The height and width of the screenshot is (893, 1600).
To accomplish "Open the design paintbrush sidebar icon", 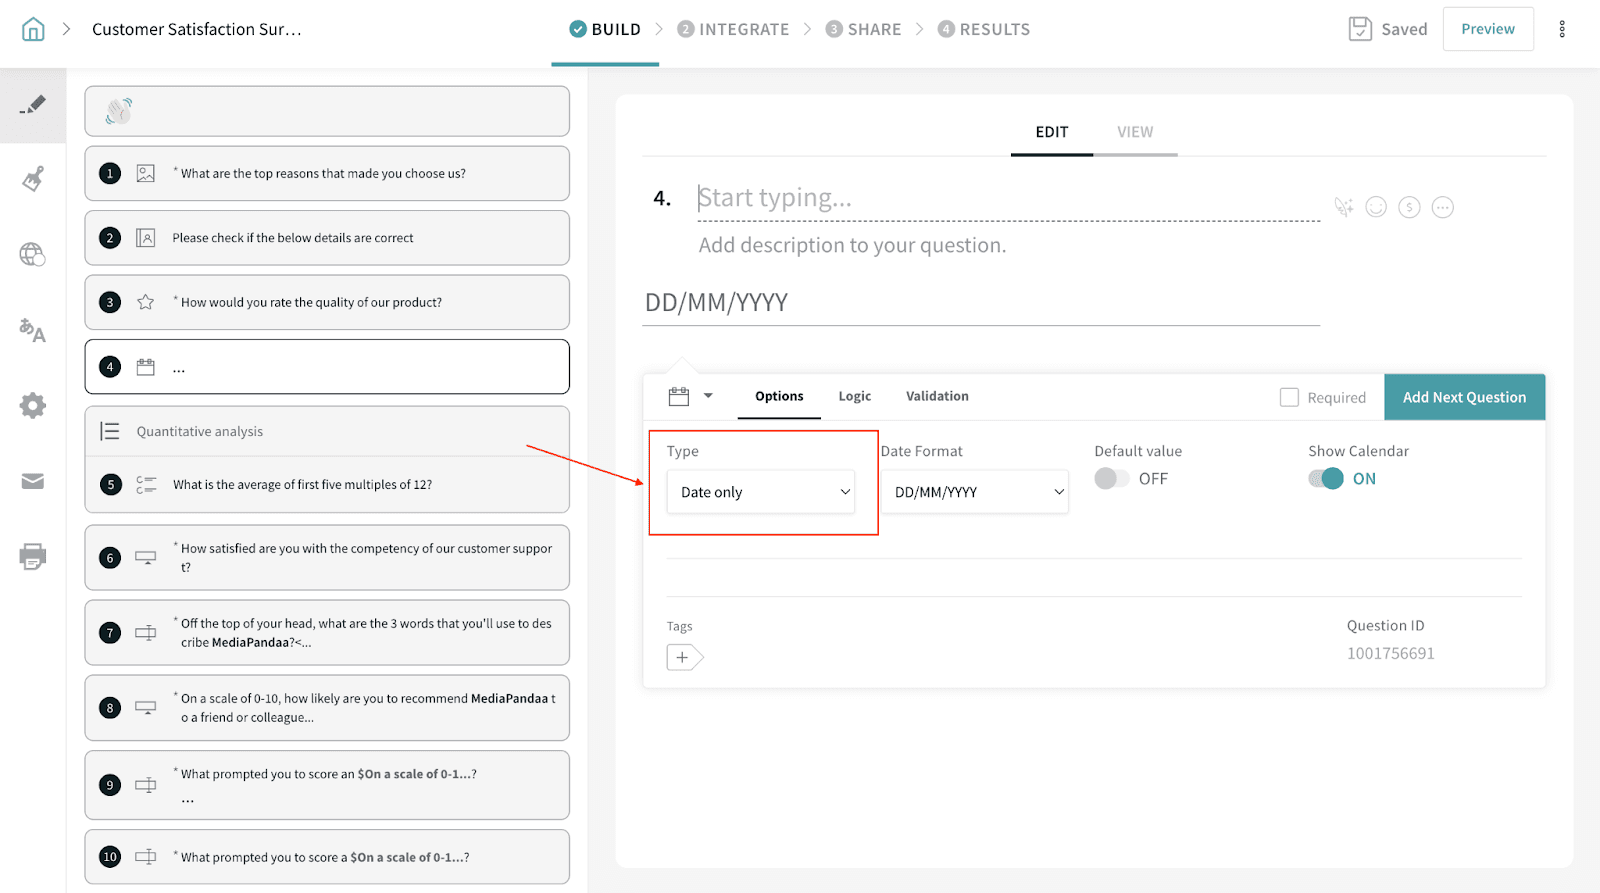I will 33,180.
